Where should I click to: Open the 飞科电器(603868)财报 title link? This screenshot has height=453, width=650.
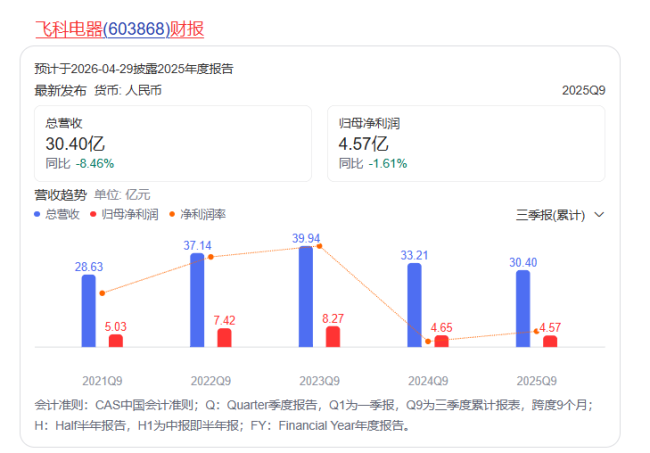[119, 29]
